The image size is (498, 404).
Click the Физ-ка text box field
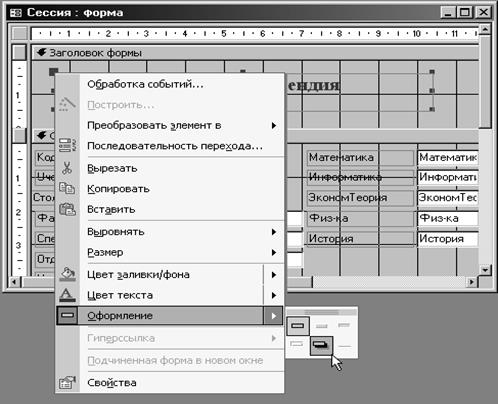(x=448, y=218)
